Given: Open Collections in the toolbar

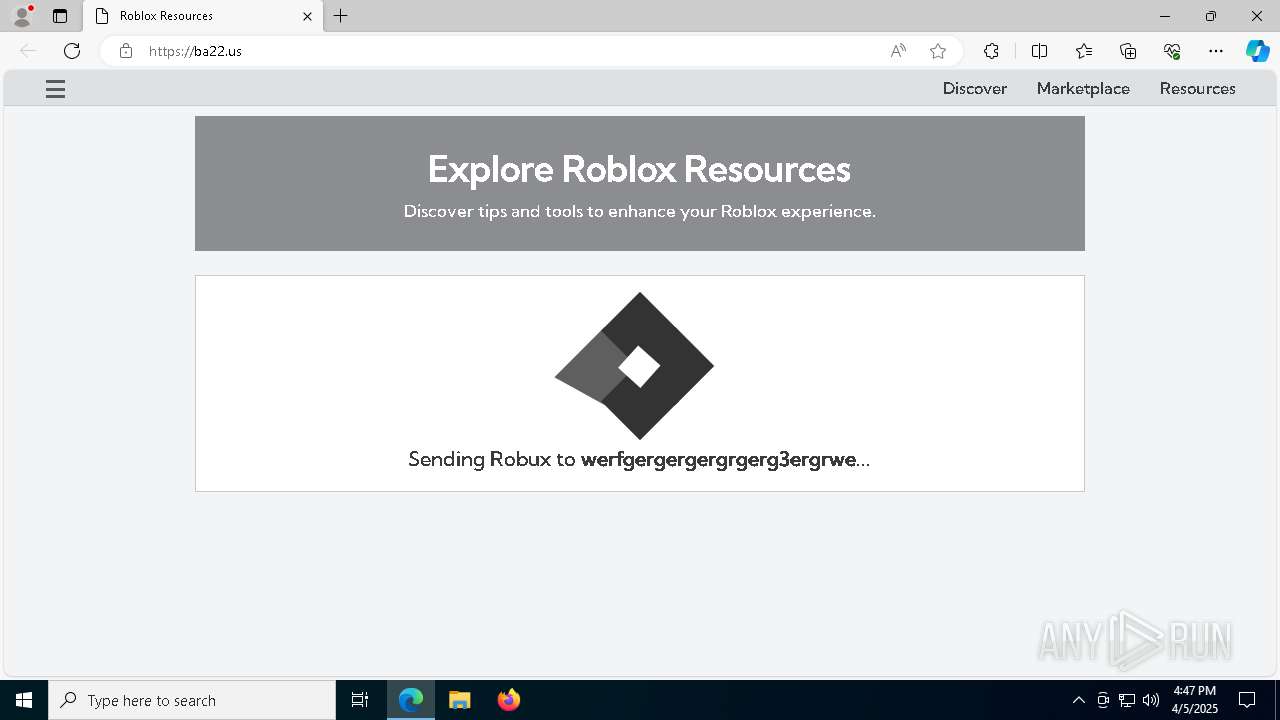Looking at the screenshot, I should [x=1128, y=51].
